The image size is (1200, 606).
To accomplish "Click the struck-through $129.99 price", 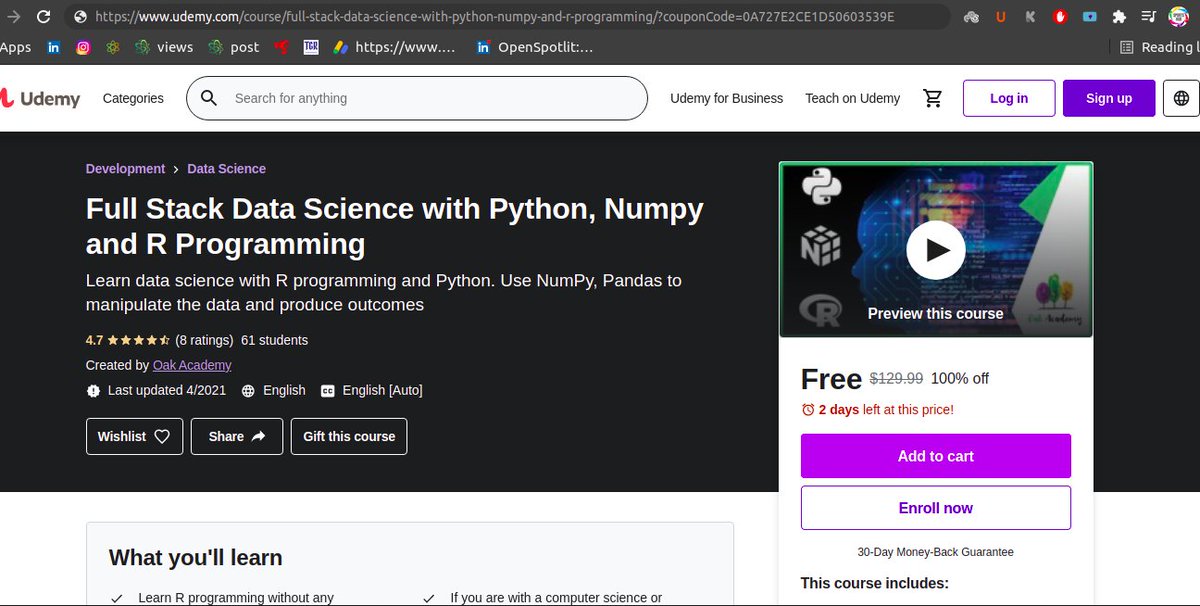I will [896, 379].
